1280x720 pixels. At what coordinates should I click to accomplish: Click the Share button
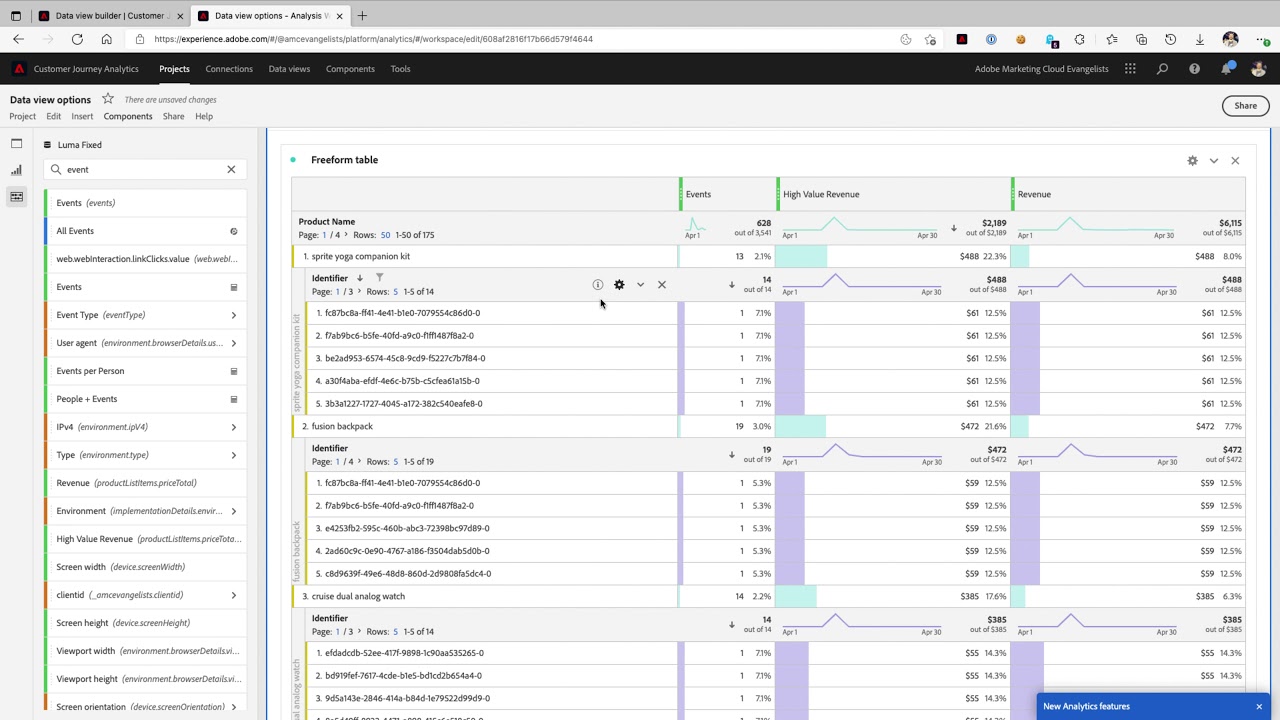pyautogui.click(x=1245, y=106)
